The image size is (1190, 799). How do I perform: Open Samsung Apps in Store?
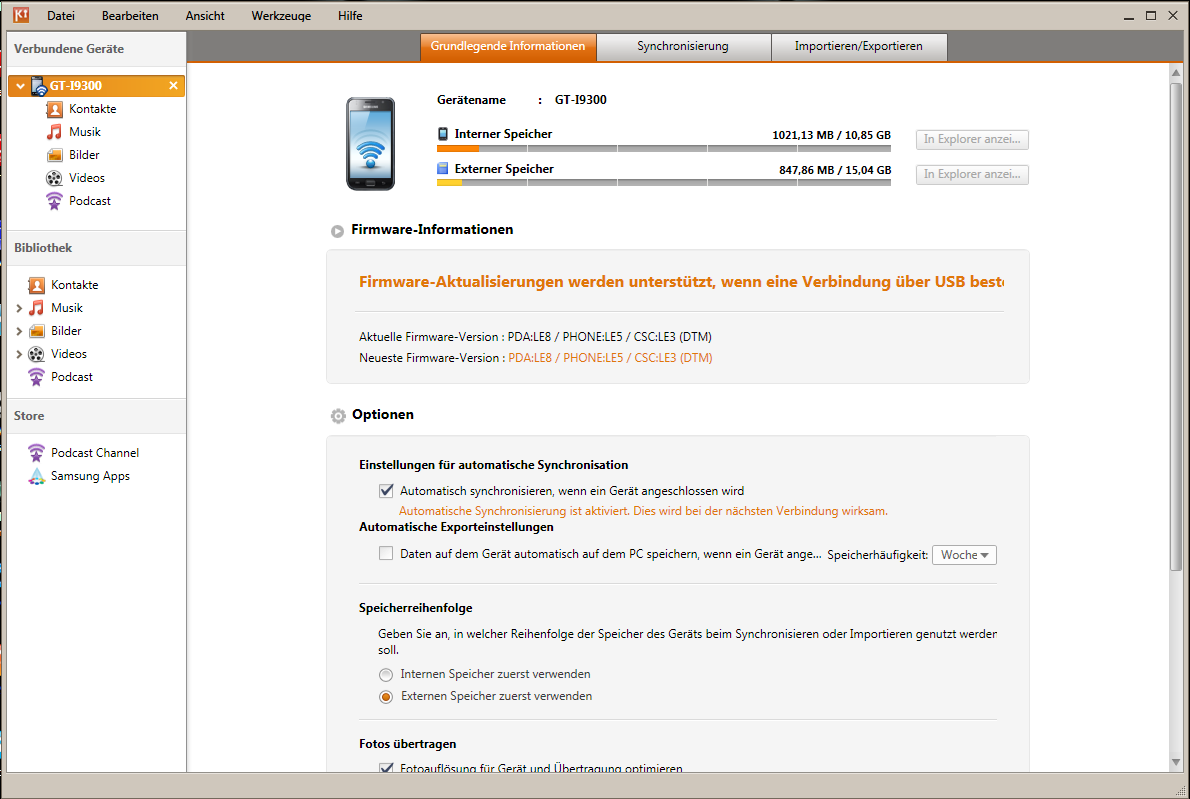[90, 477]
